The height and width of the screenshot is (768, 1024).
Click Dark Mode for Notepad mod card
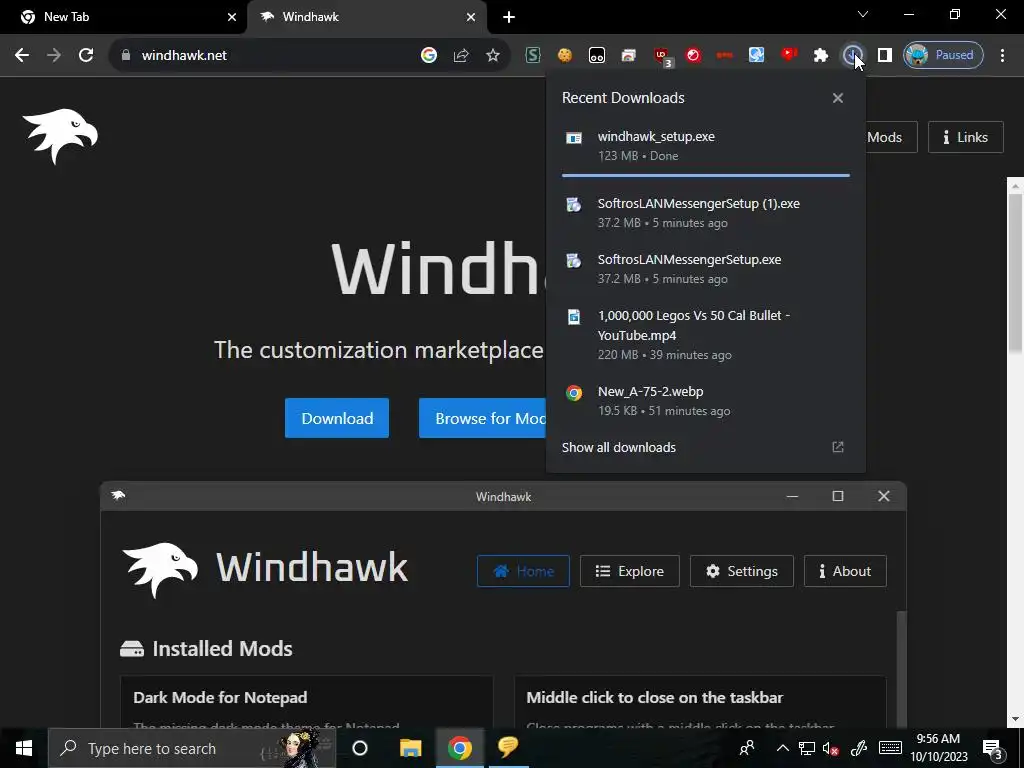click(306, 702)
